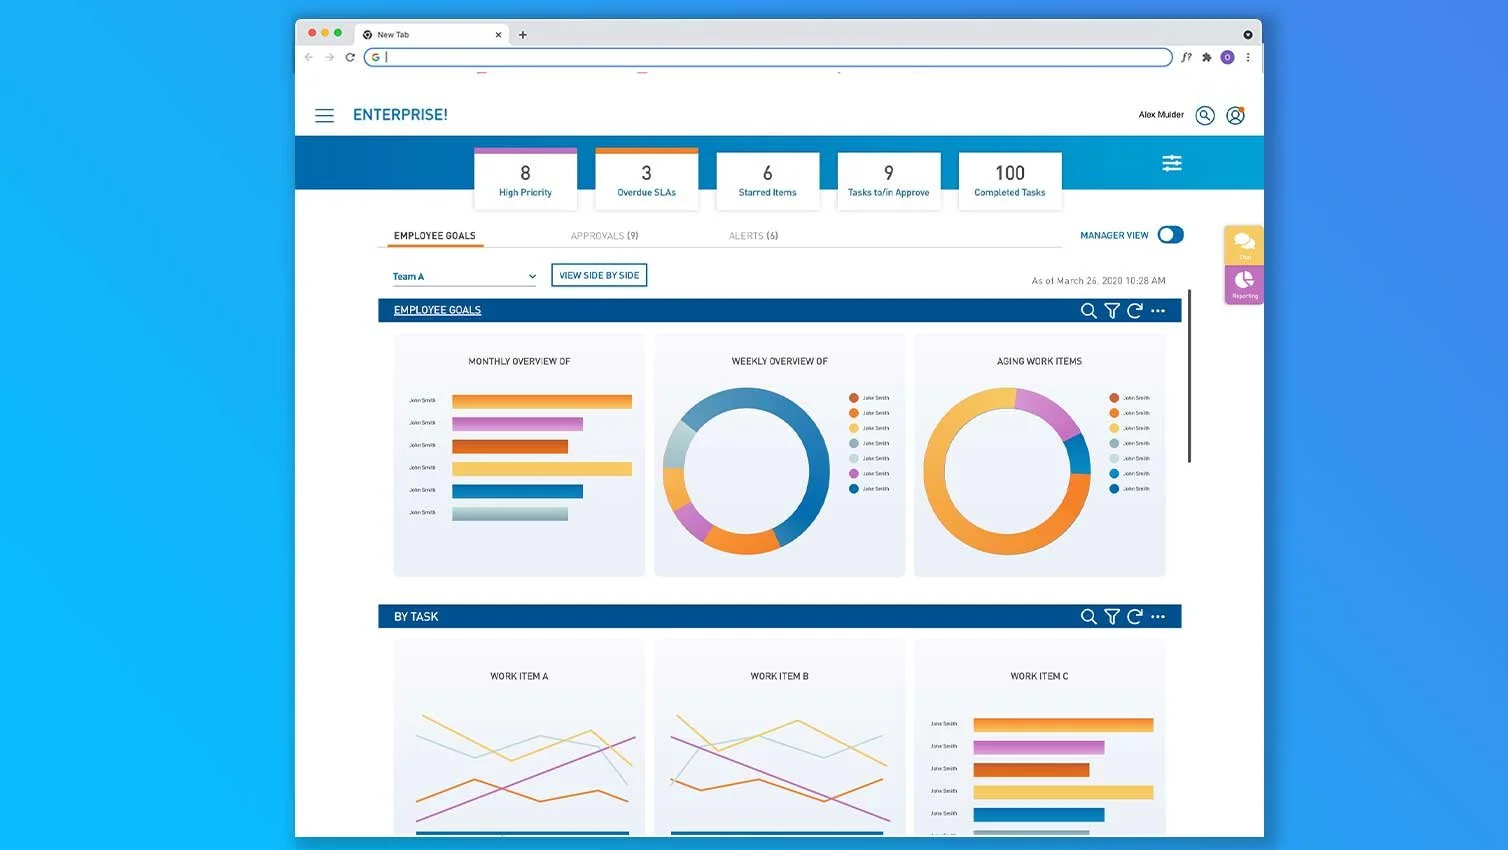Viewport: 1508px width, 850px height.
Task: Refresh the By Task panel
Action: pyautogui.click(x=1134, y=617)
